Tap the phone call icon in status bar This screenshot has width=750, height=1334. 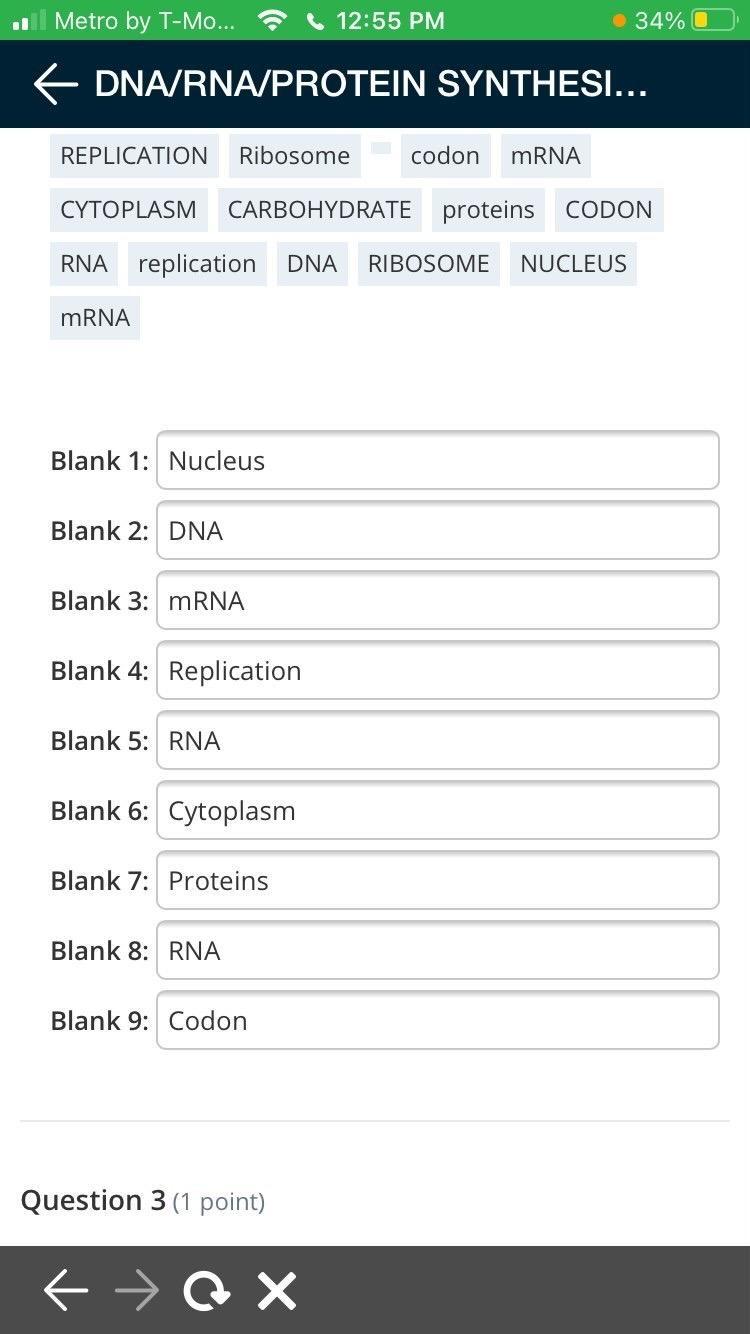(317, 20)
